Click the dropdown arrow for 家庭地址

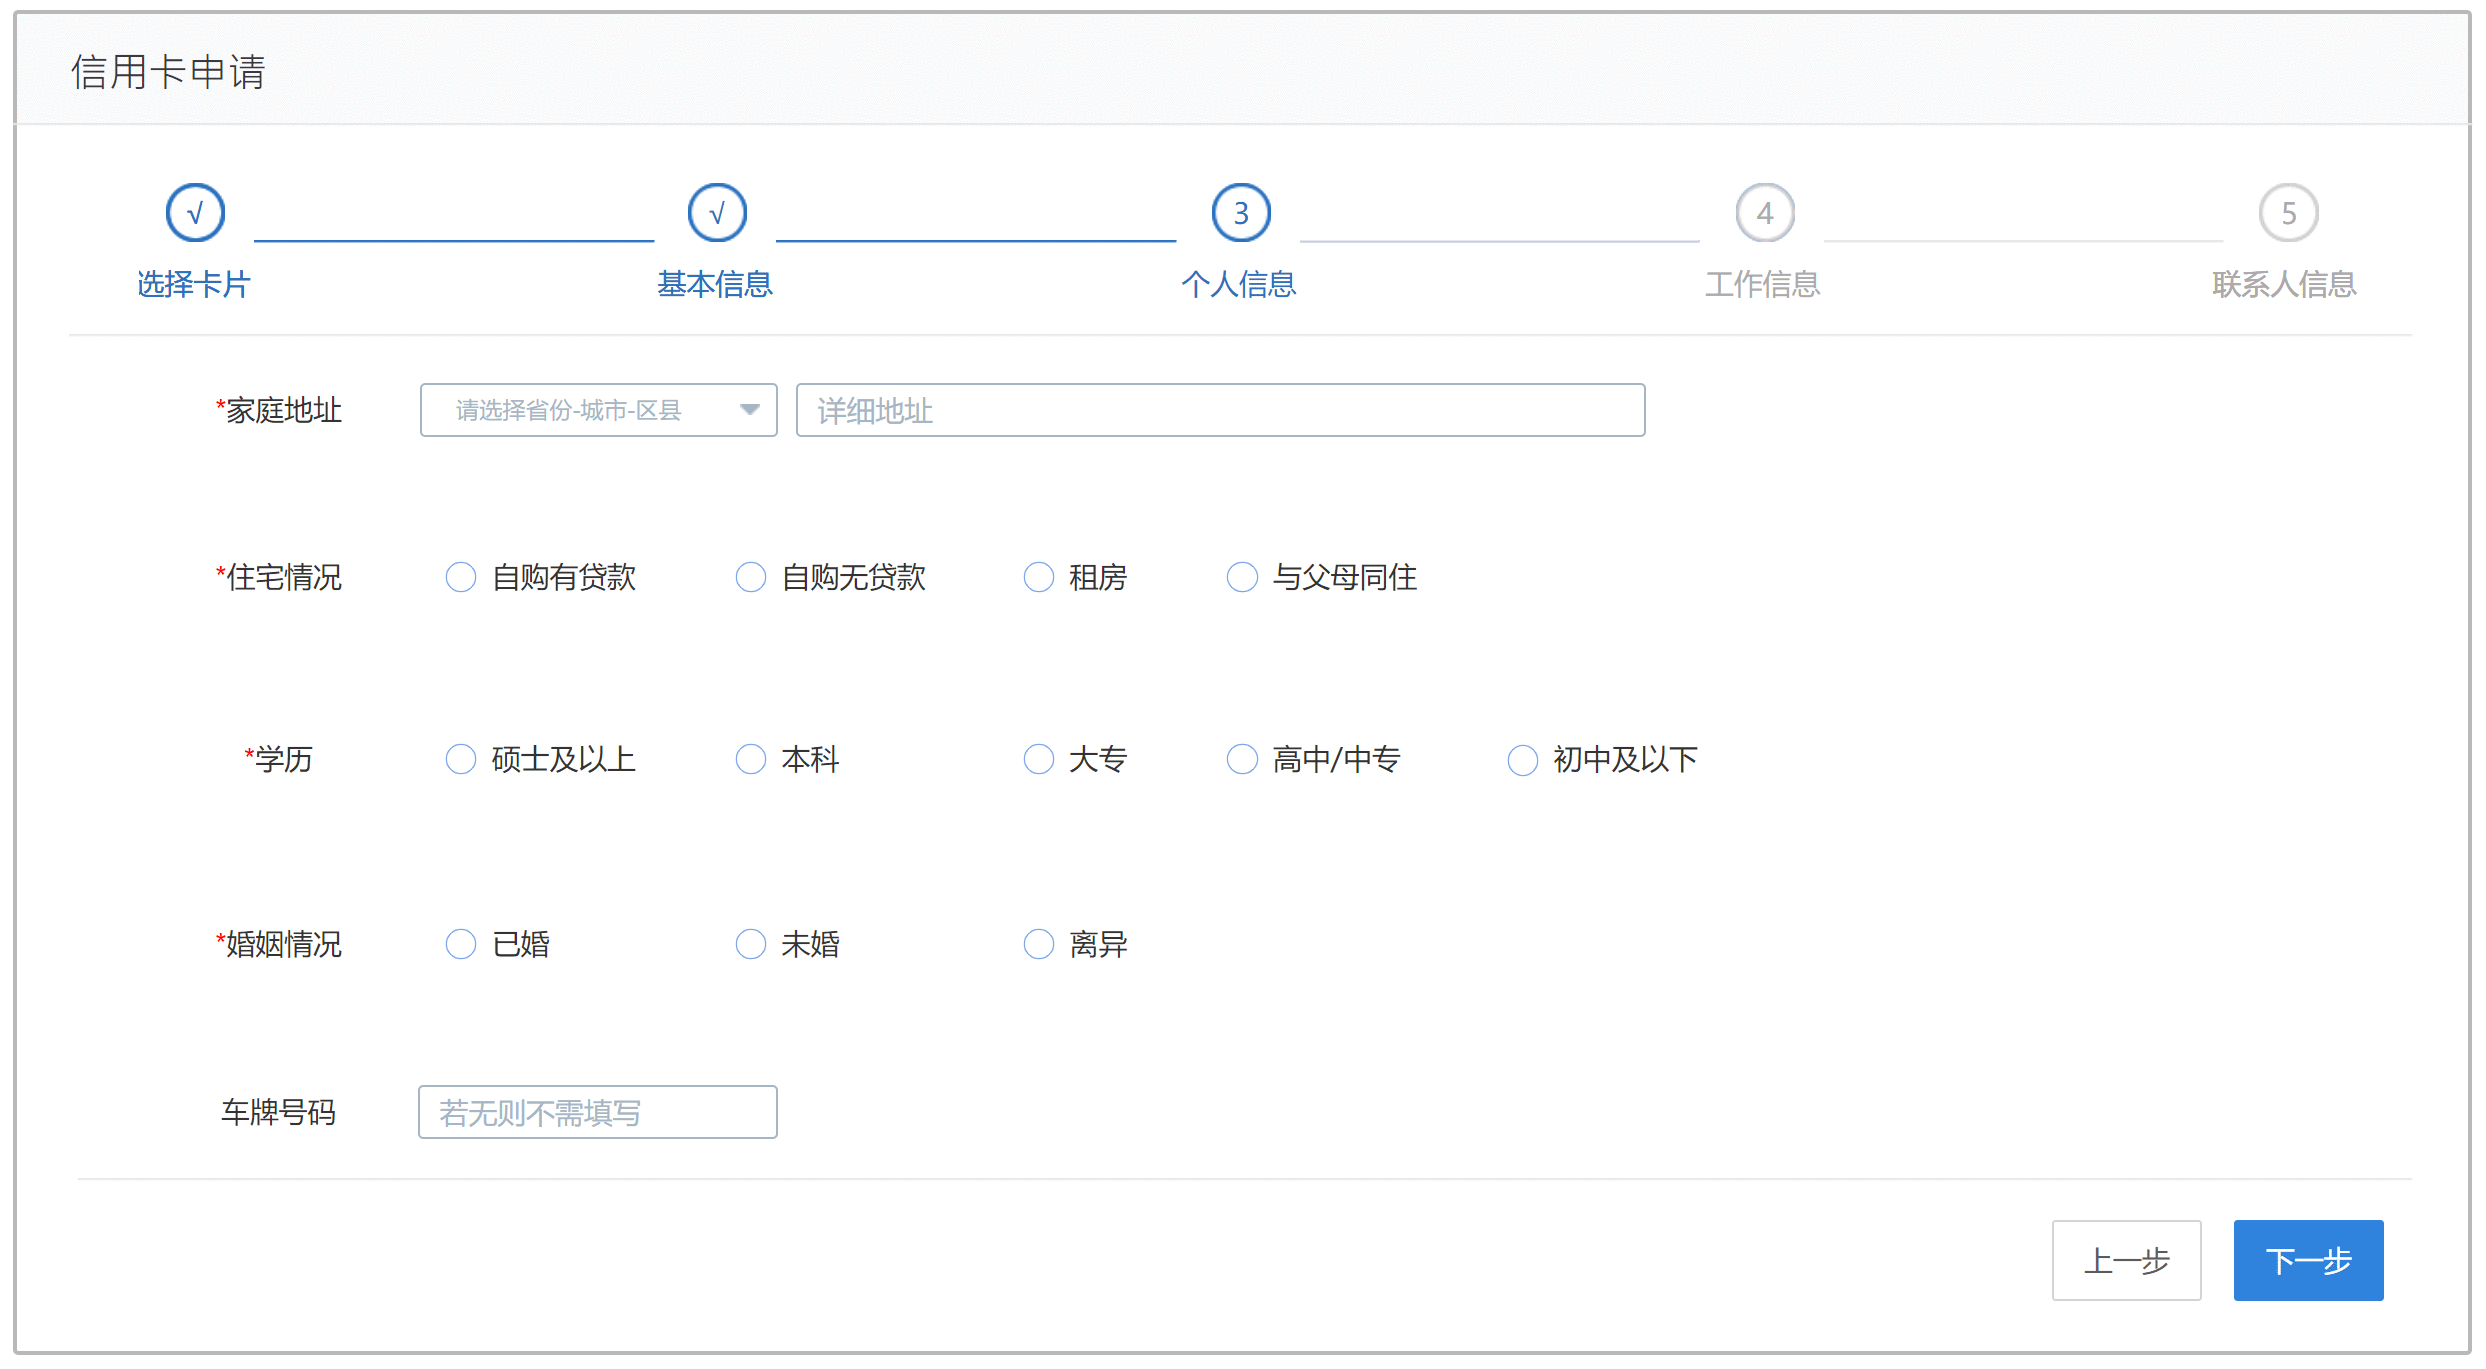point(750,410)
